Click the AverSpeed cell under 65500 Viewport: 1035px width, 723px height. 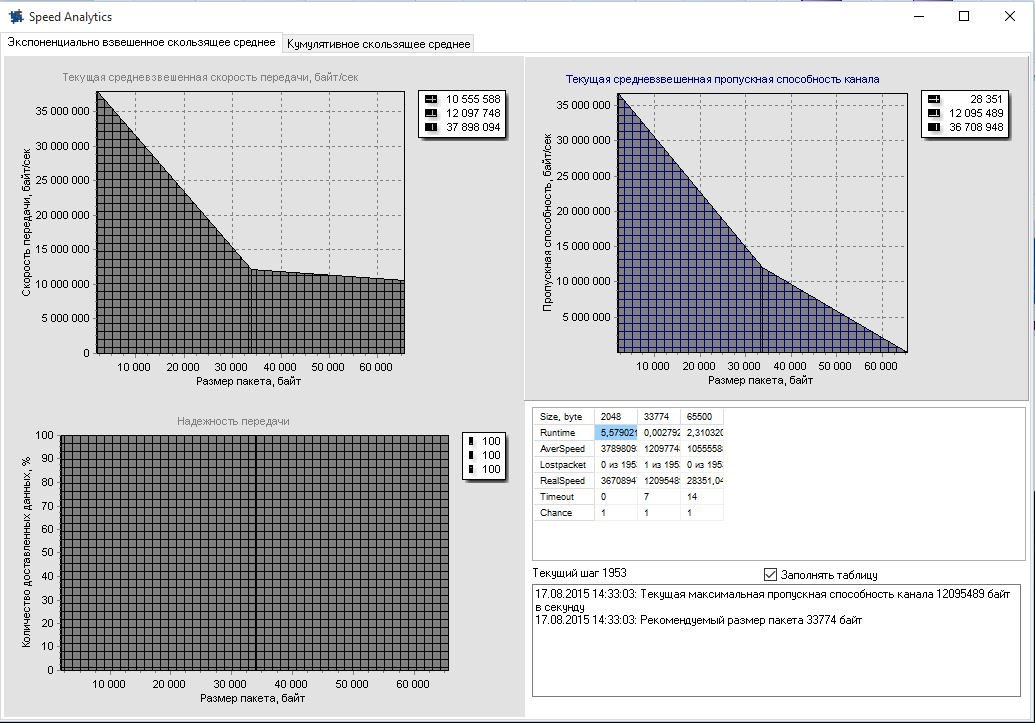click(702, 448)
